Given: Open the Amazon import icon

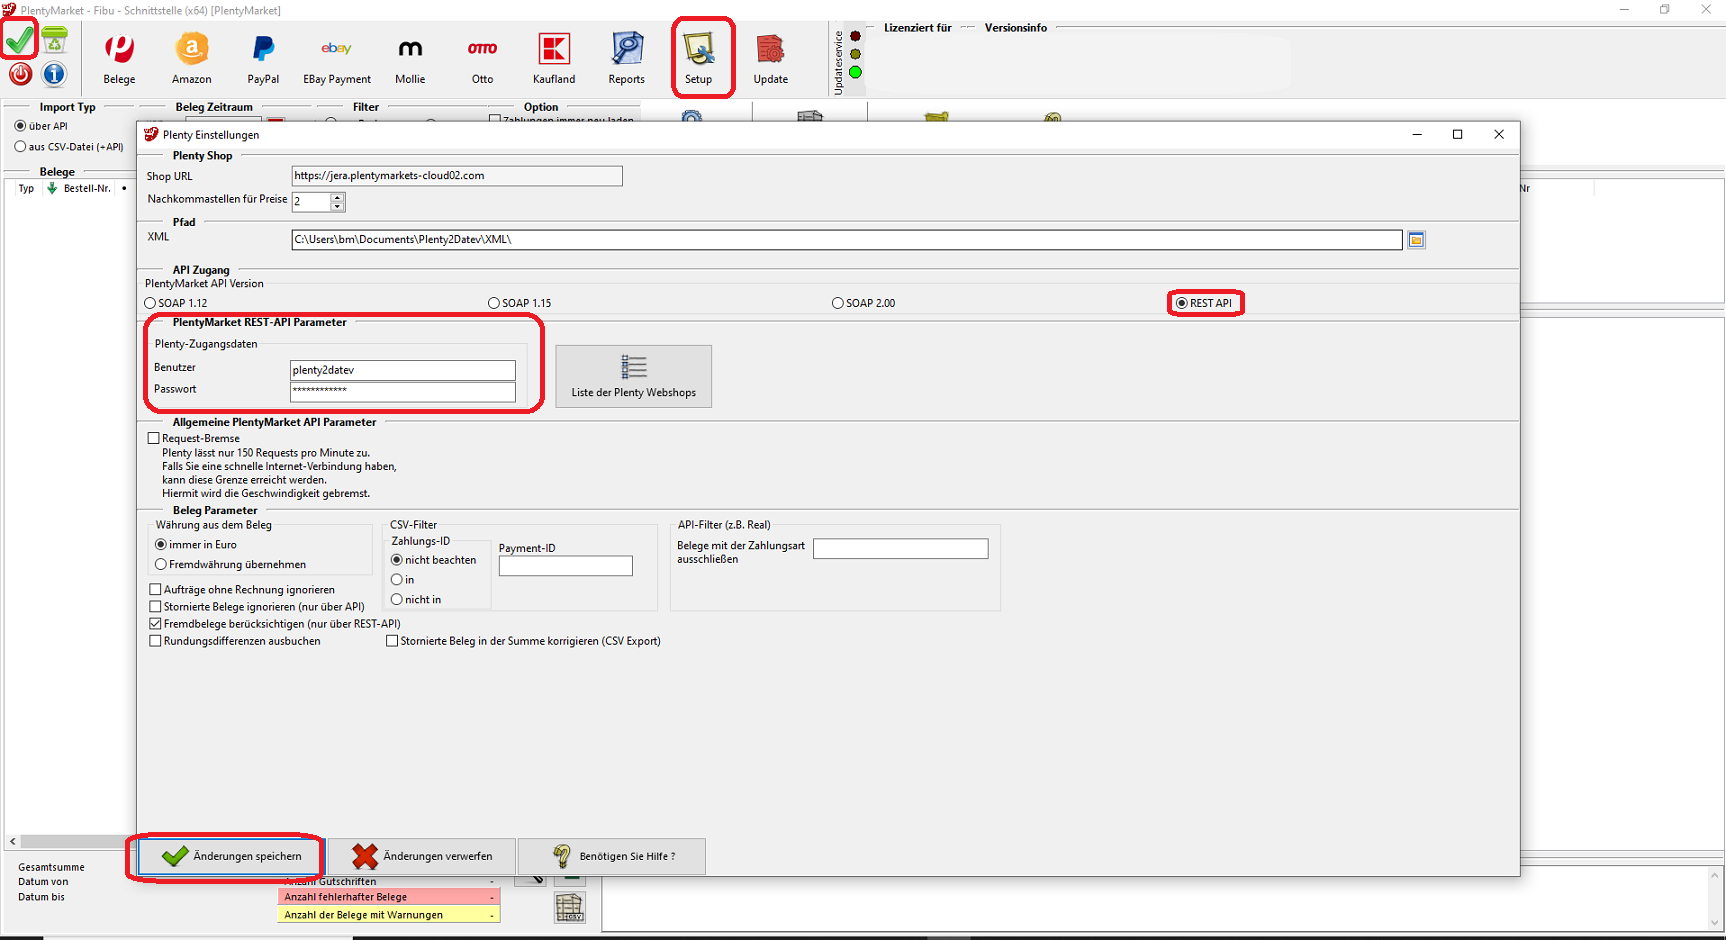Looking at the screenshot, I should 191,58.
